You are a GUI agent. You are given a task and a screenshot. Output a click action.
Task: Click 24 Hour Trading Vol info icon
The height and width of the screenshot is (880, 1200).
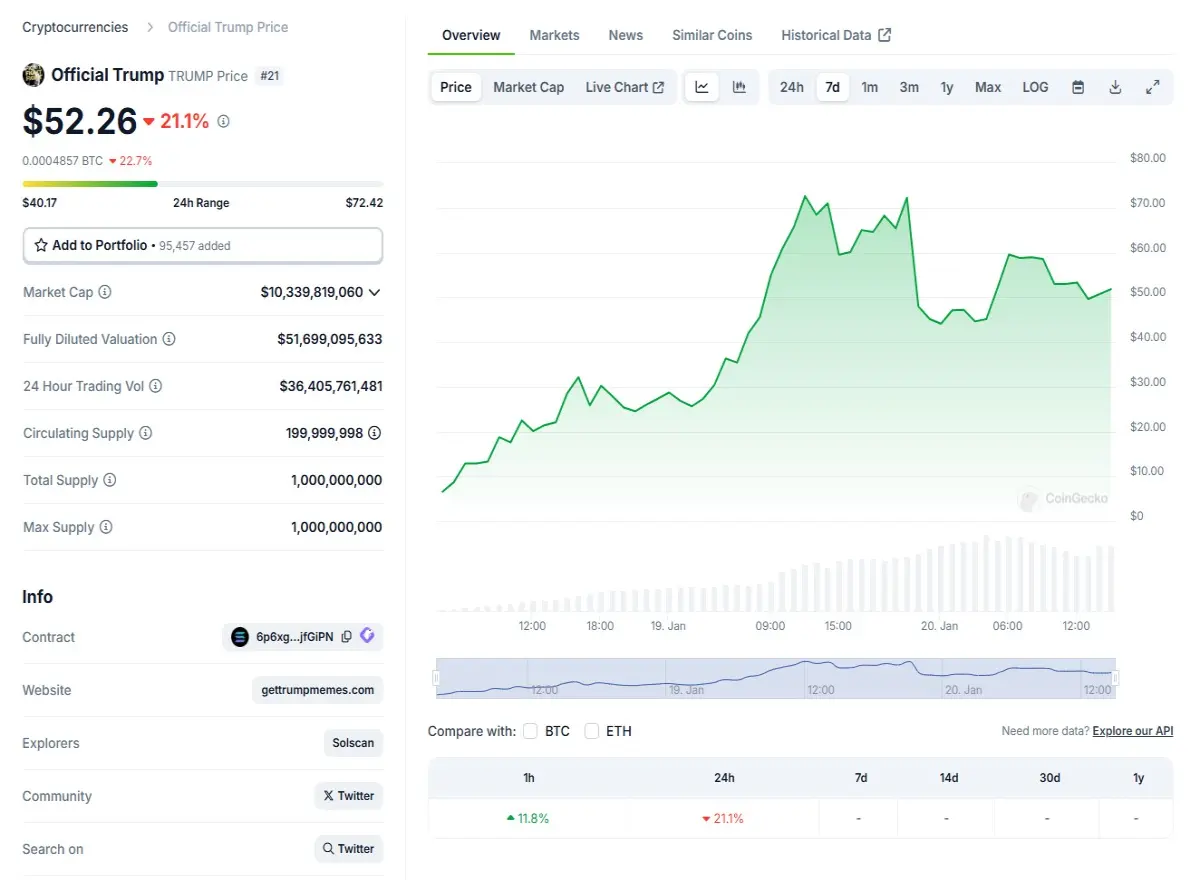(156, 386)
